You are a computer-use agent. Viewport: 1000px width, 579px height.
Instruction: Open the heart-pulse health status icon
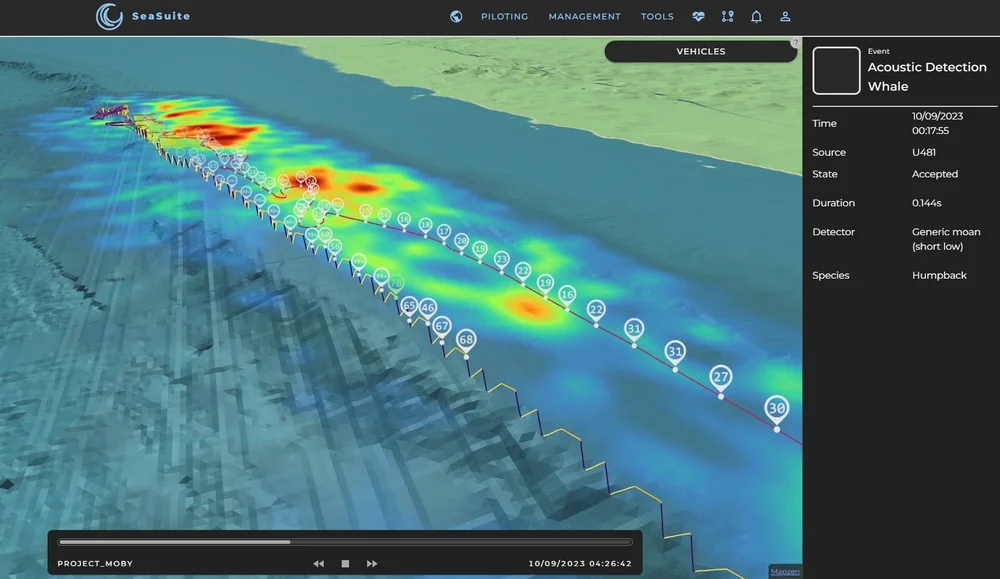[x=698, y=17]
